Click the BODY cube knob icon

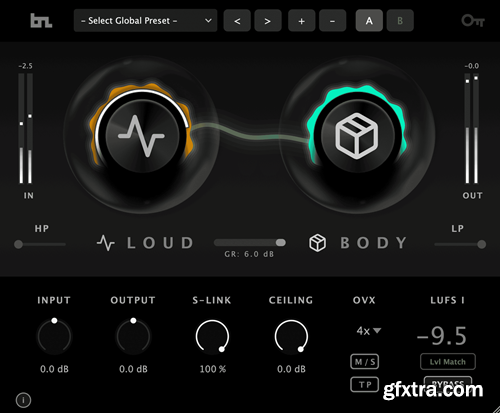pyautogui.click(x=357, y=135)
